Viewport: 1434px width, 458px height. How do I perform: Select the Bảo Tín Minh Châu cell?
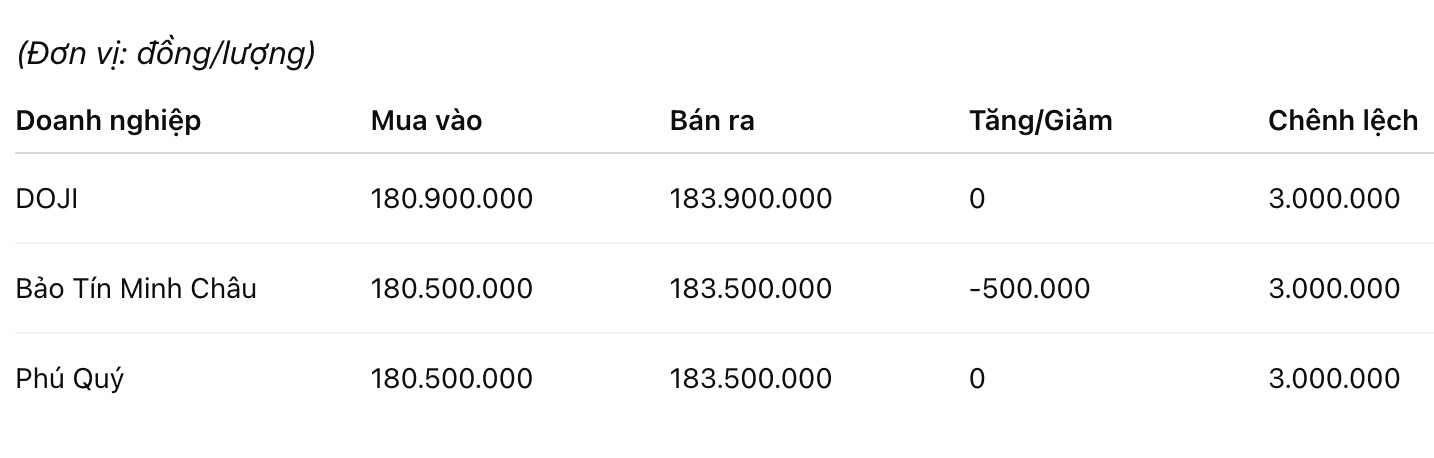coord(136,289)
